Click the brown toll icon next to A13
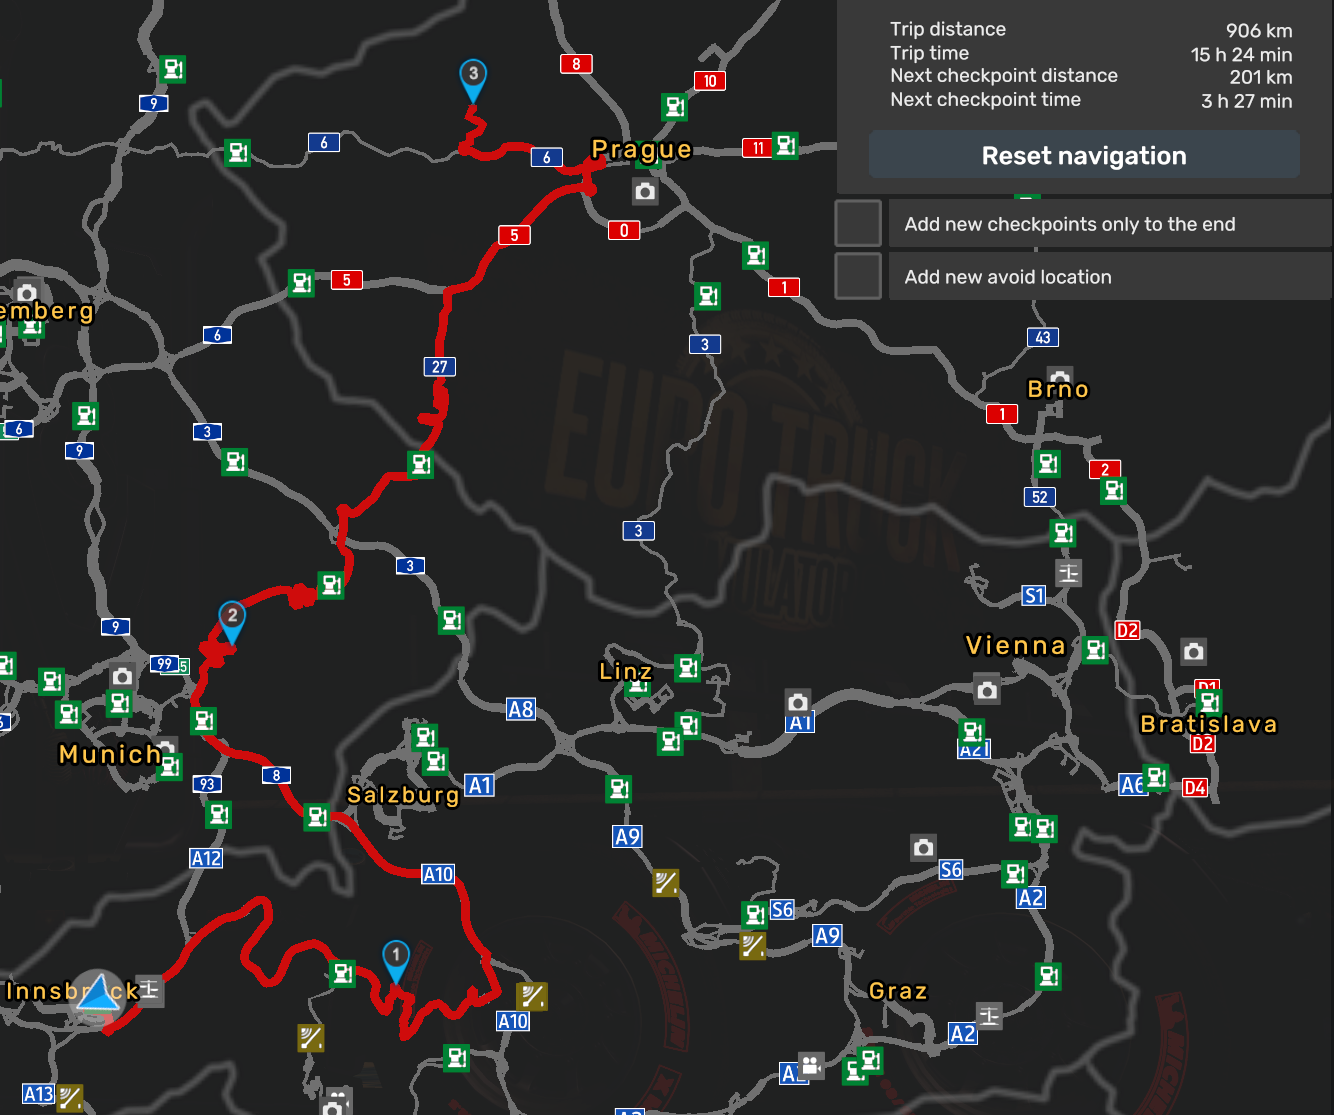Viewport: 1334px width, 1115px height. click(69, 1098)
